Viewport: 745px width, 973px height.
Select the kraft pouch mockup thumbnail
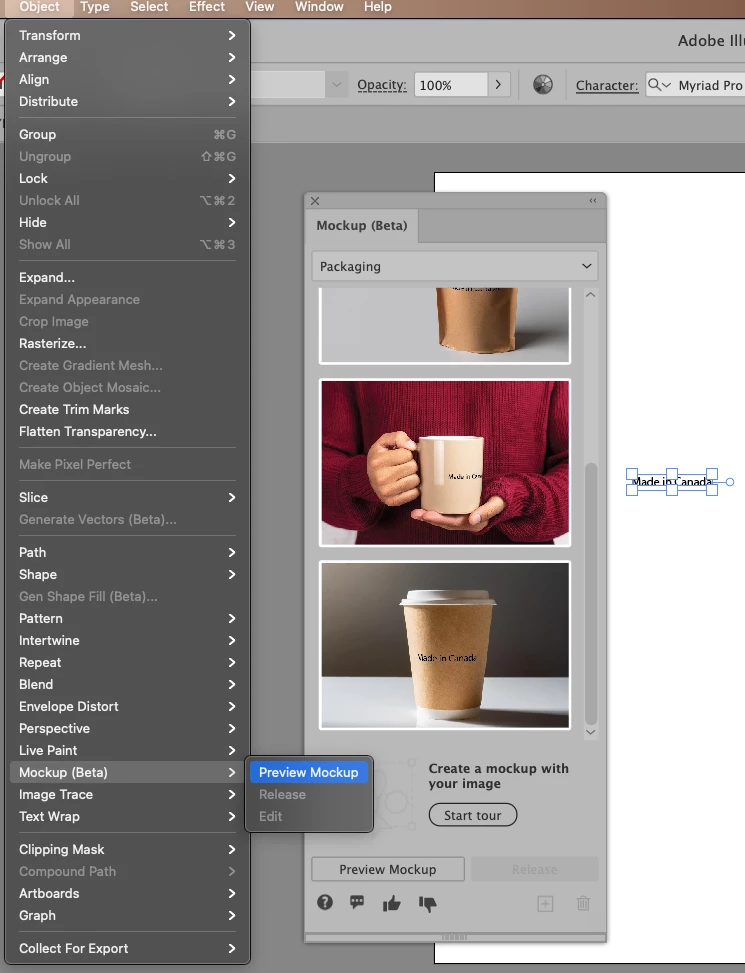click(x=445, y=325)
